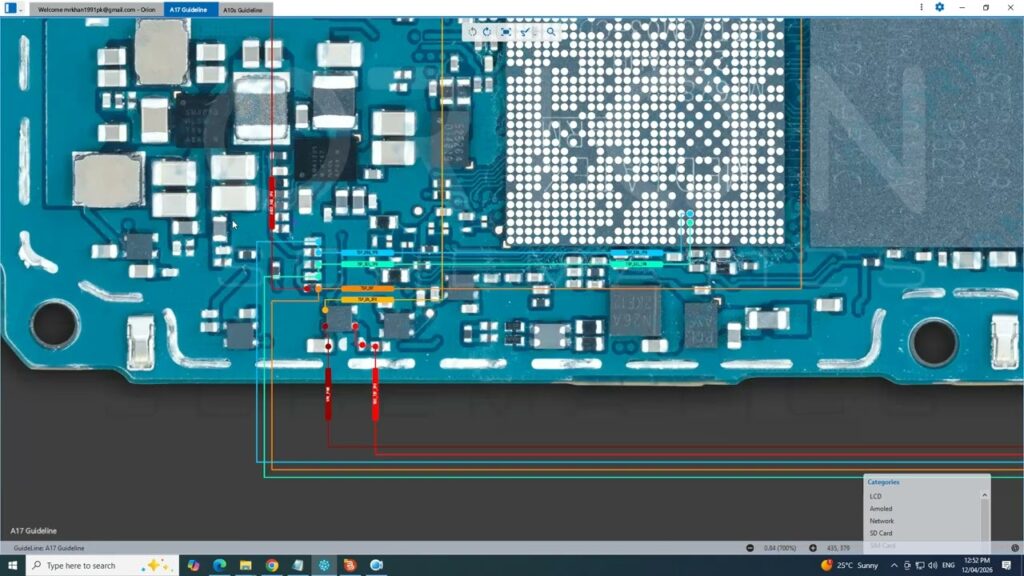Switch to the A10s Guideline tab
This screenshot has height=576, width=1024.
point(242,9)
